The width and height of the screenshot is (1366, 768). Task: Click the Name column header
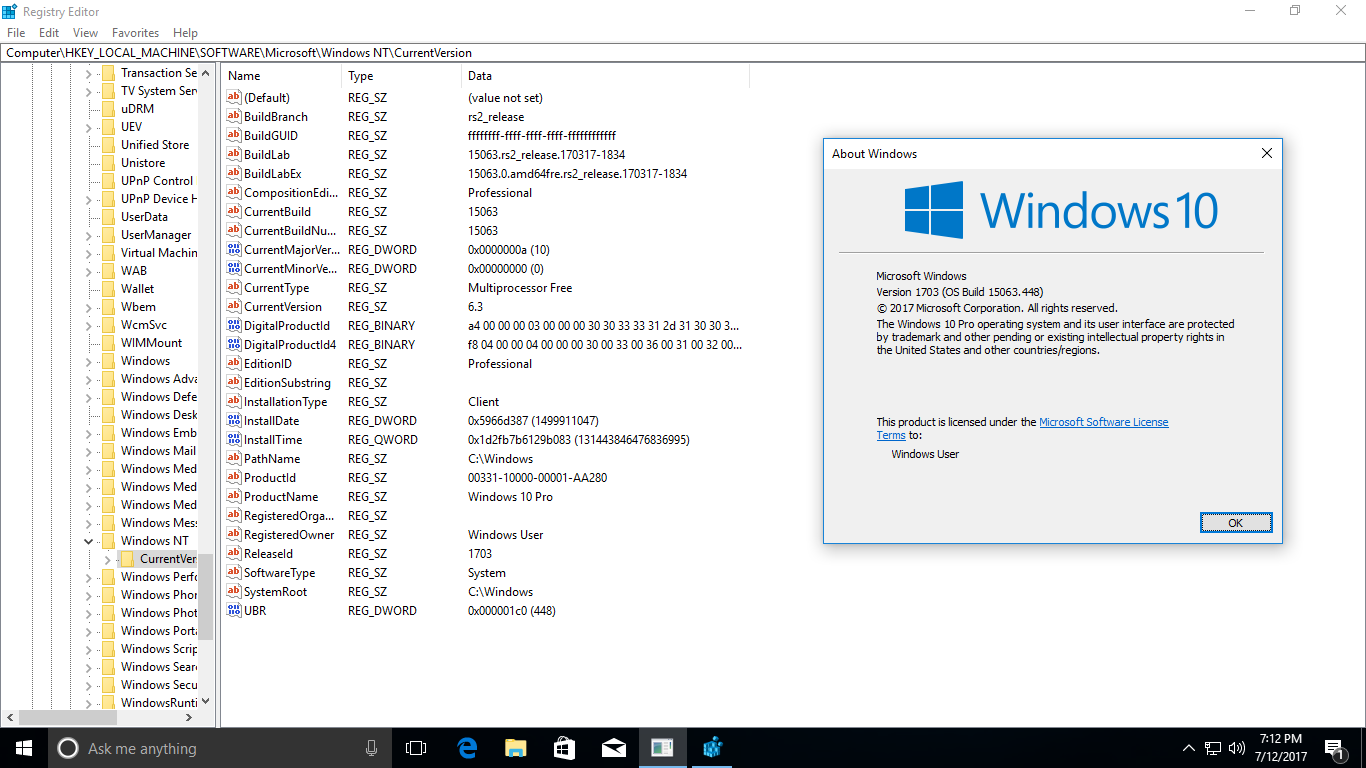pos(282,76)
